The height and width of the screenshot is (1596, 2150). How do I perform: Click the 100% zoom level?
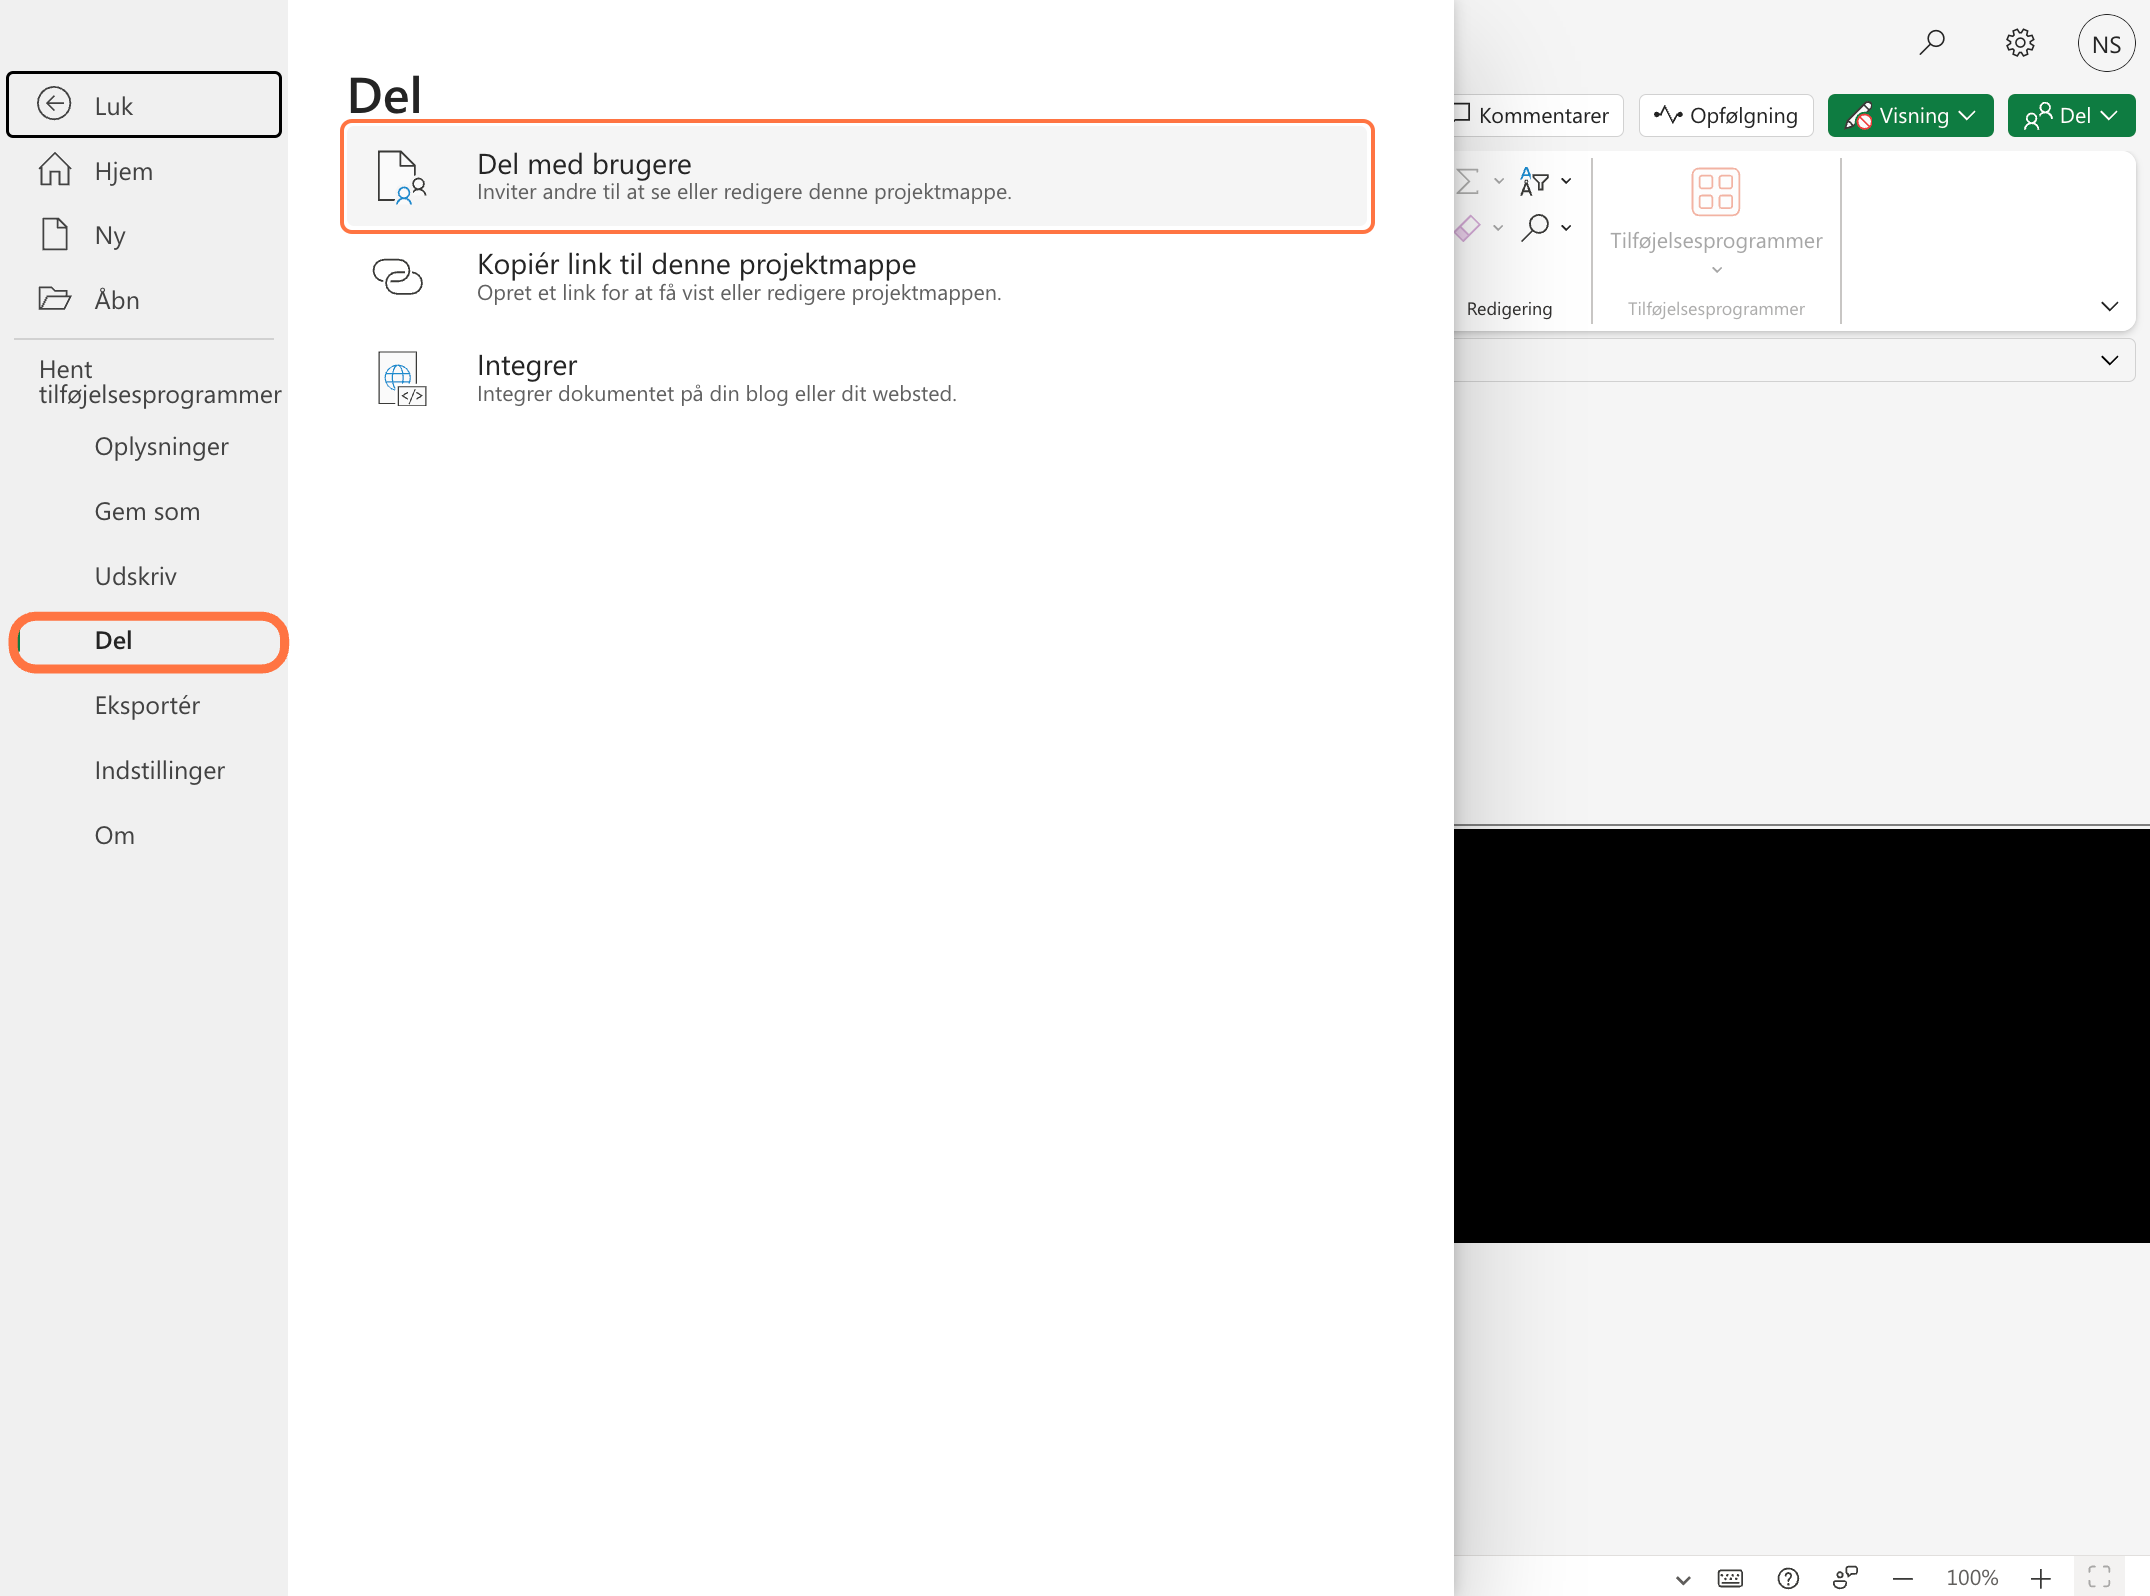coord(1972,1578)
